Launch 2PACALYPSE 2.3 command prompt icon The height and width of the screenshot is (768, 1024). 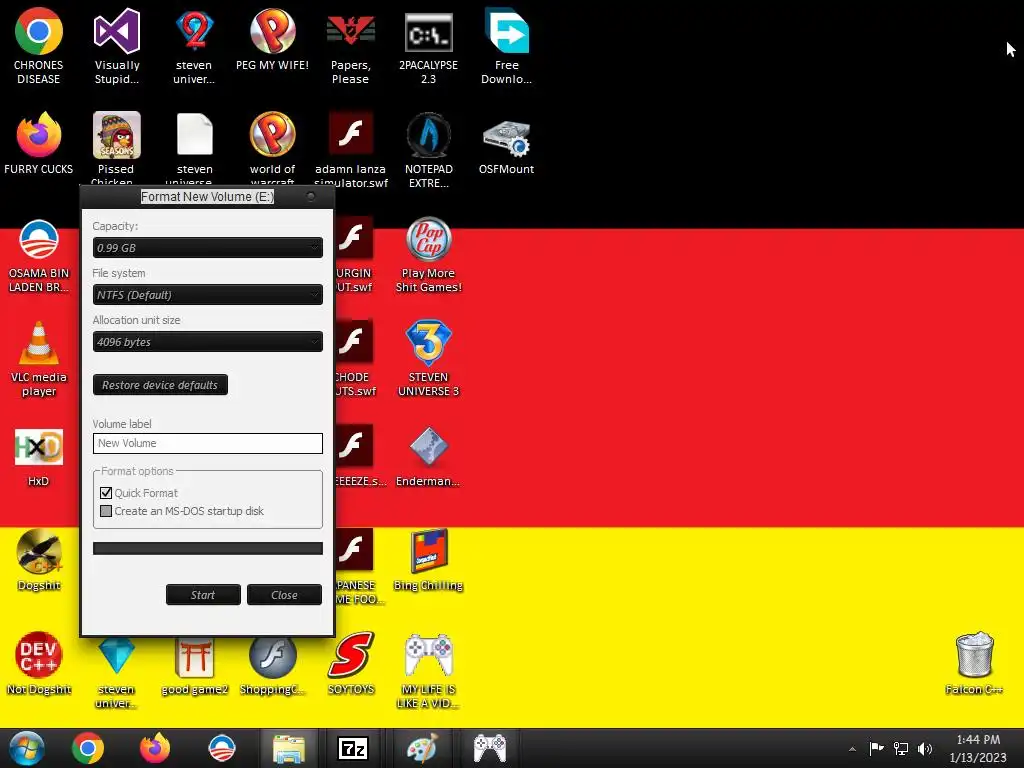point(428,46)
